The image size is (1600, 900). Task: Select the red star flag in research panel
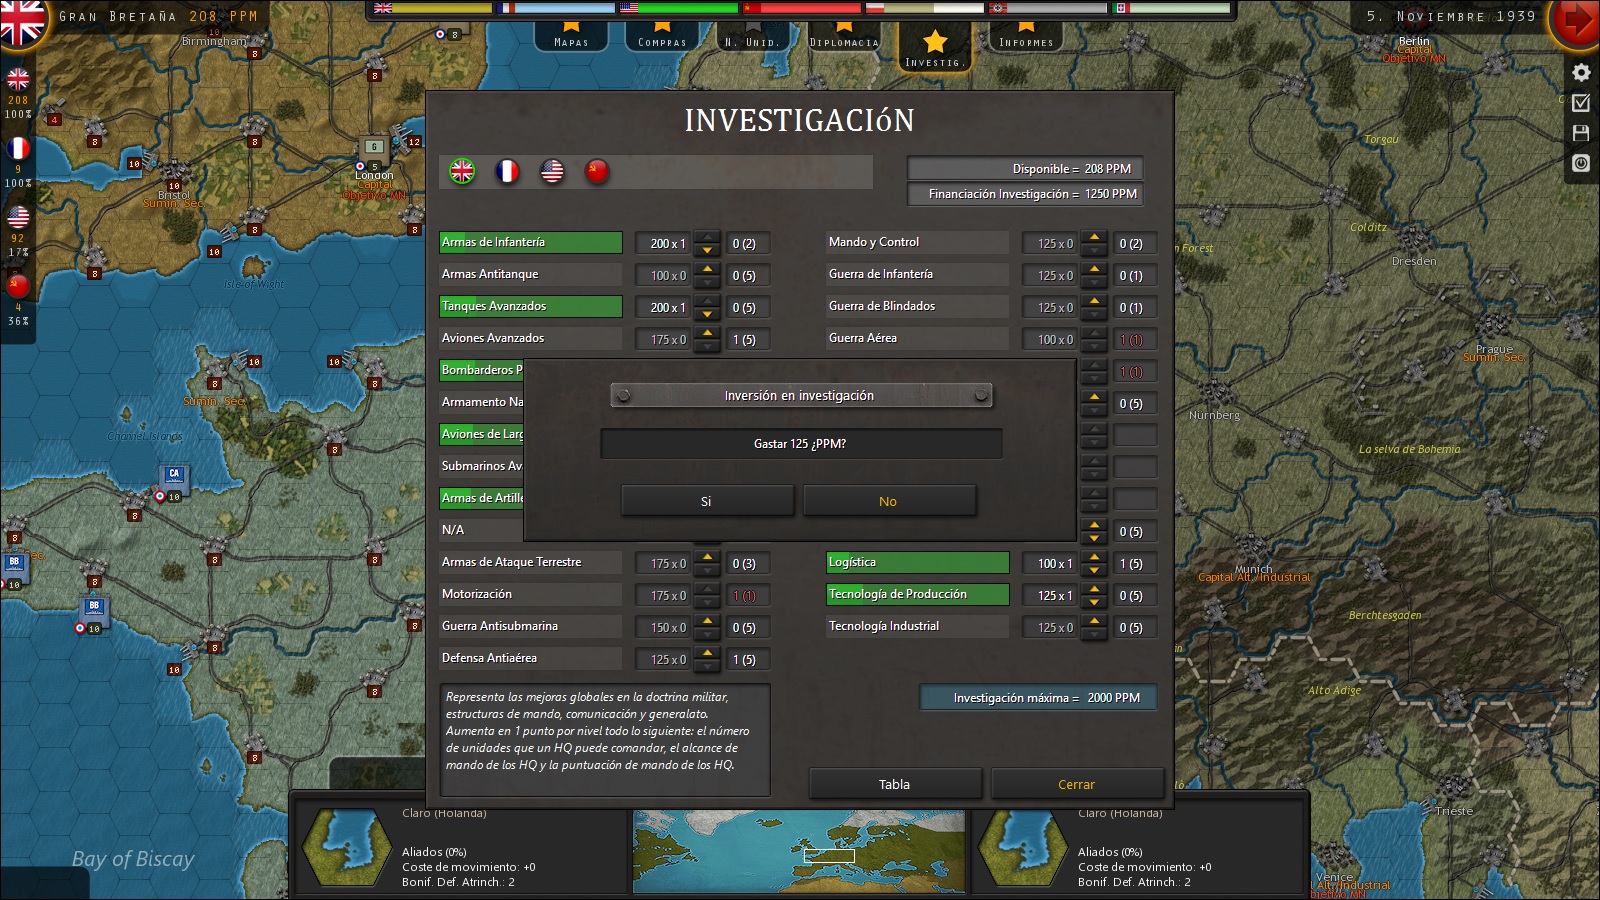click(597, 171)
